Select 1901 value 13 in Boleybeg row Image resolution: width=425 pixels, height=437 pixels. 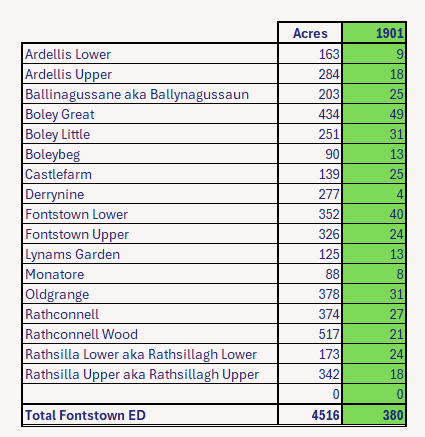[x=374, y=154]
